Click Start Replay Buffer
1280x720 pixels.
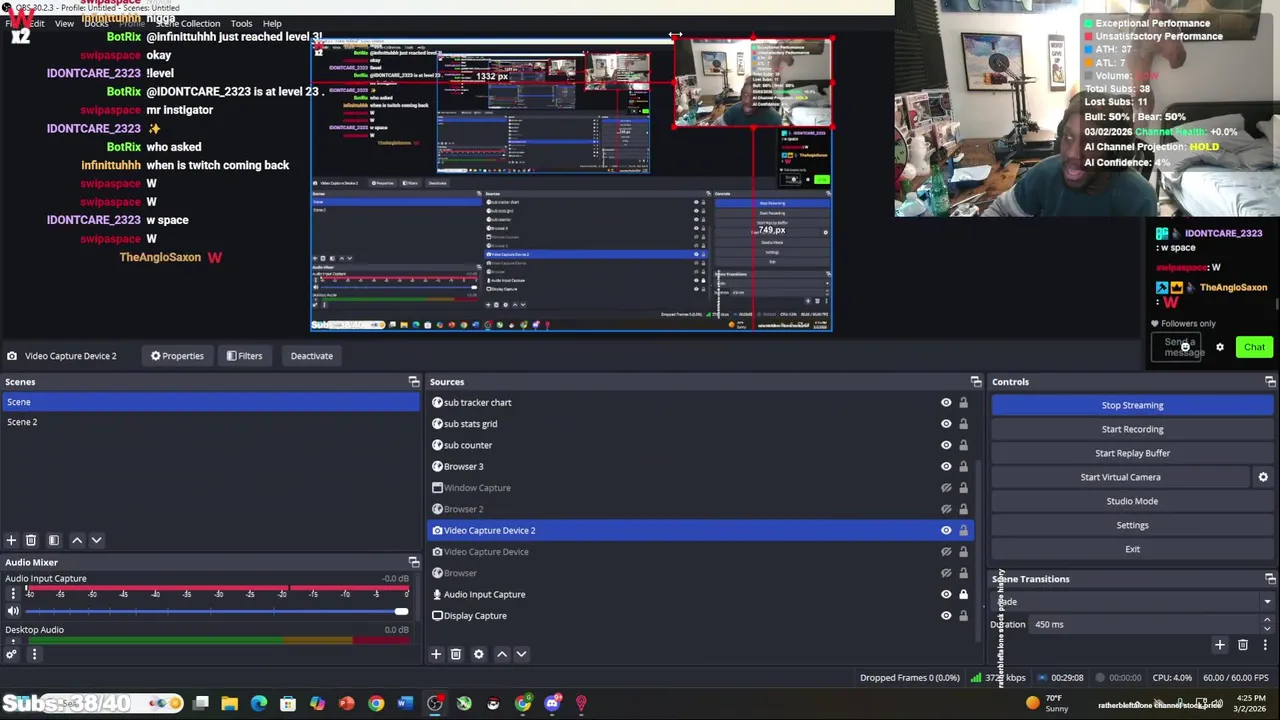(x=1133, y=453)
